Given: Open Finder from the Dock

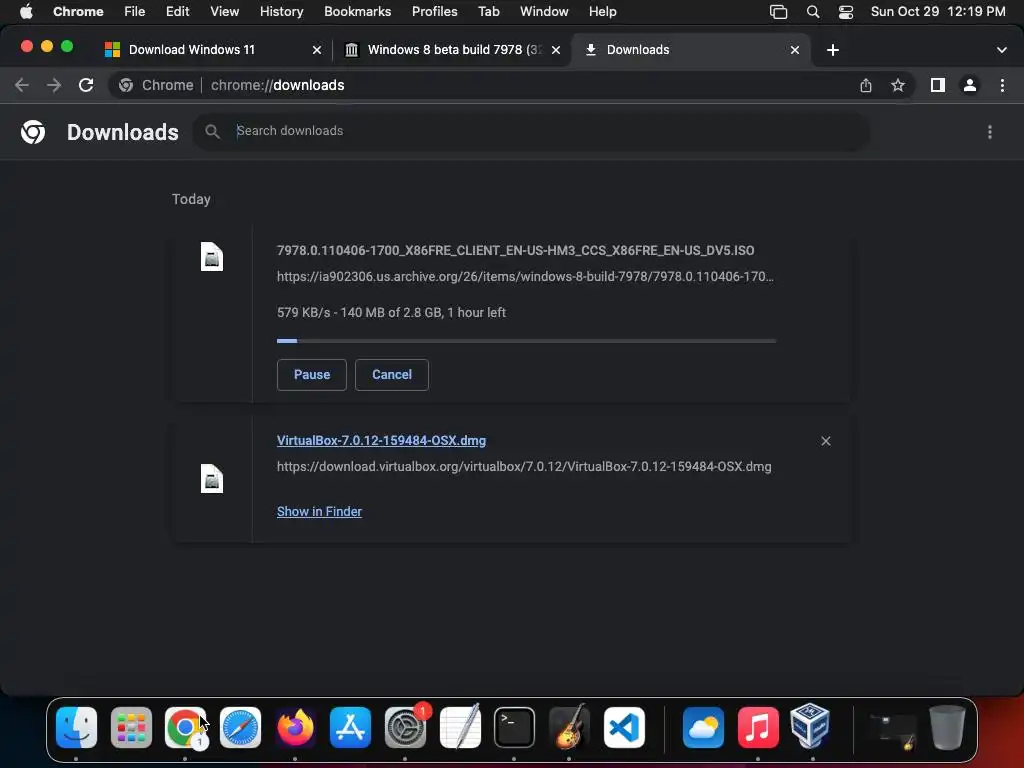Looking at the screenshot, I should (76, 727).
